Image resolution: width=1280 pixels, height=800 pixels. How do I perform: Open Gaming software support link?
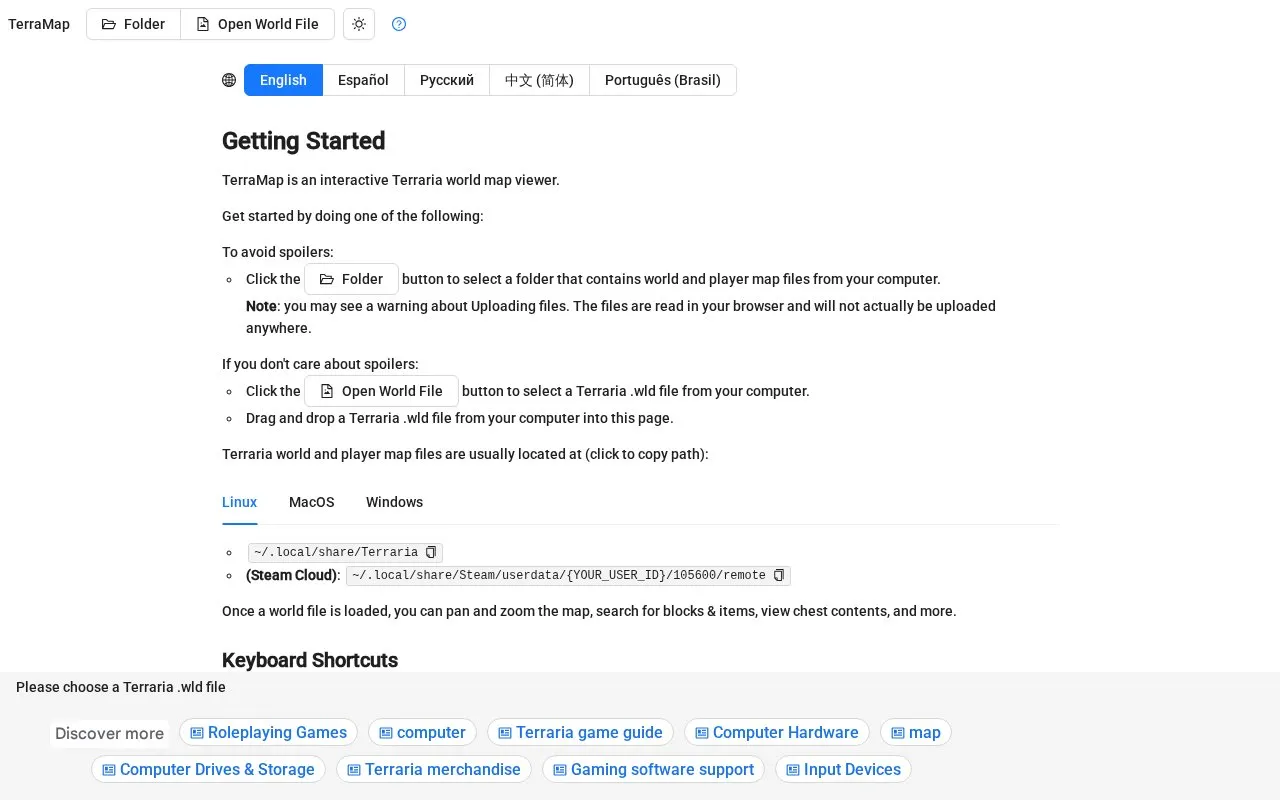click(654, 769)
